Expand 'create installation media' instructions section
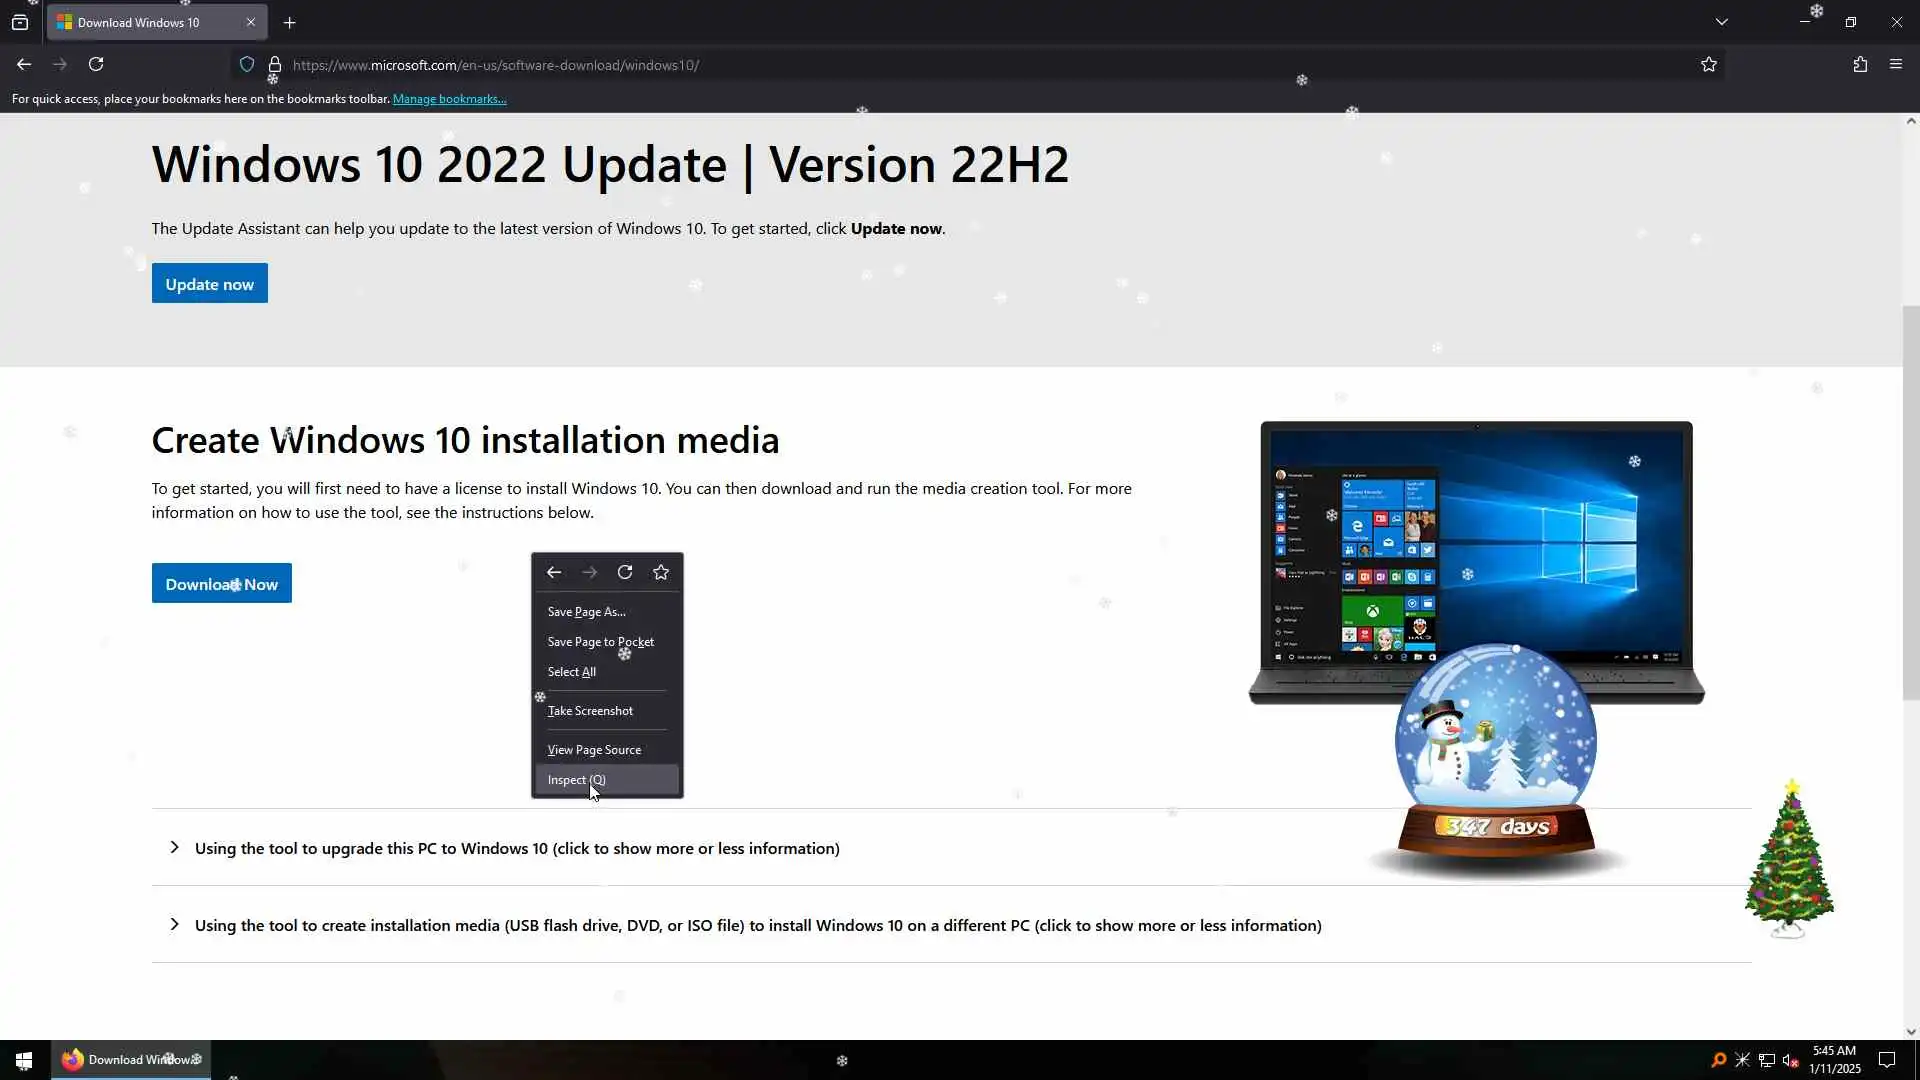Image resolution: width=1920 pixels, height=1080 pixels. click(757, 925)
